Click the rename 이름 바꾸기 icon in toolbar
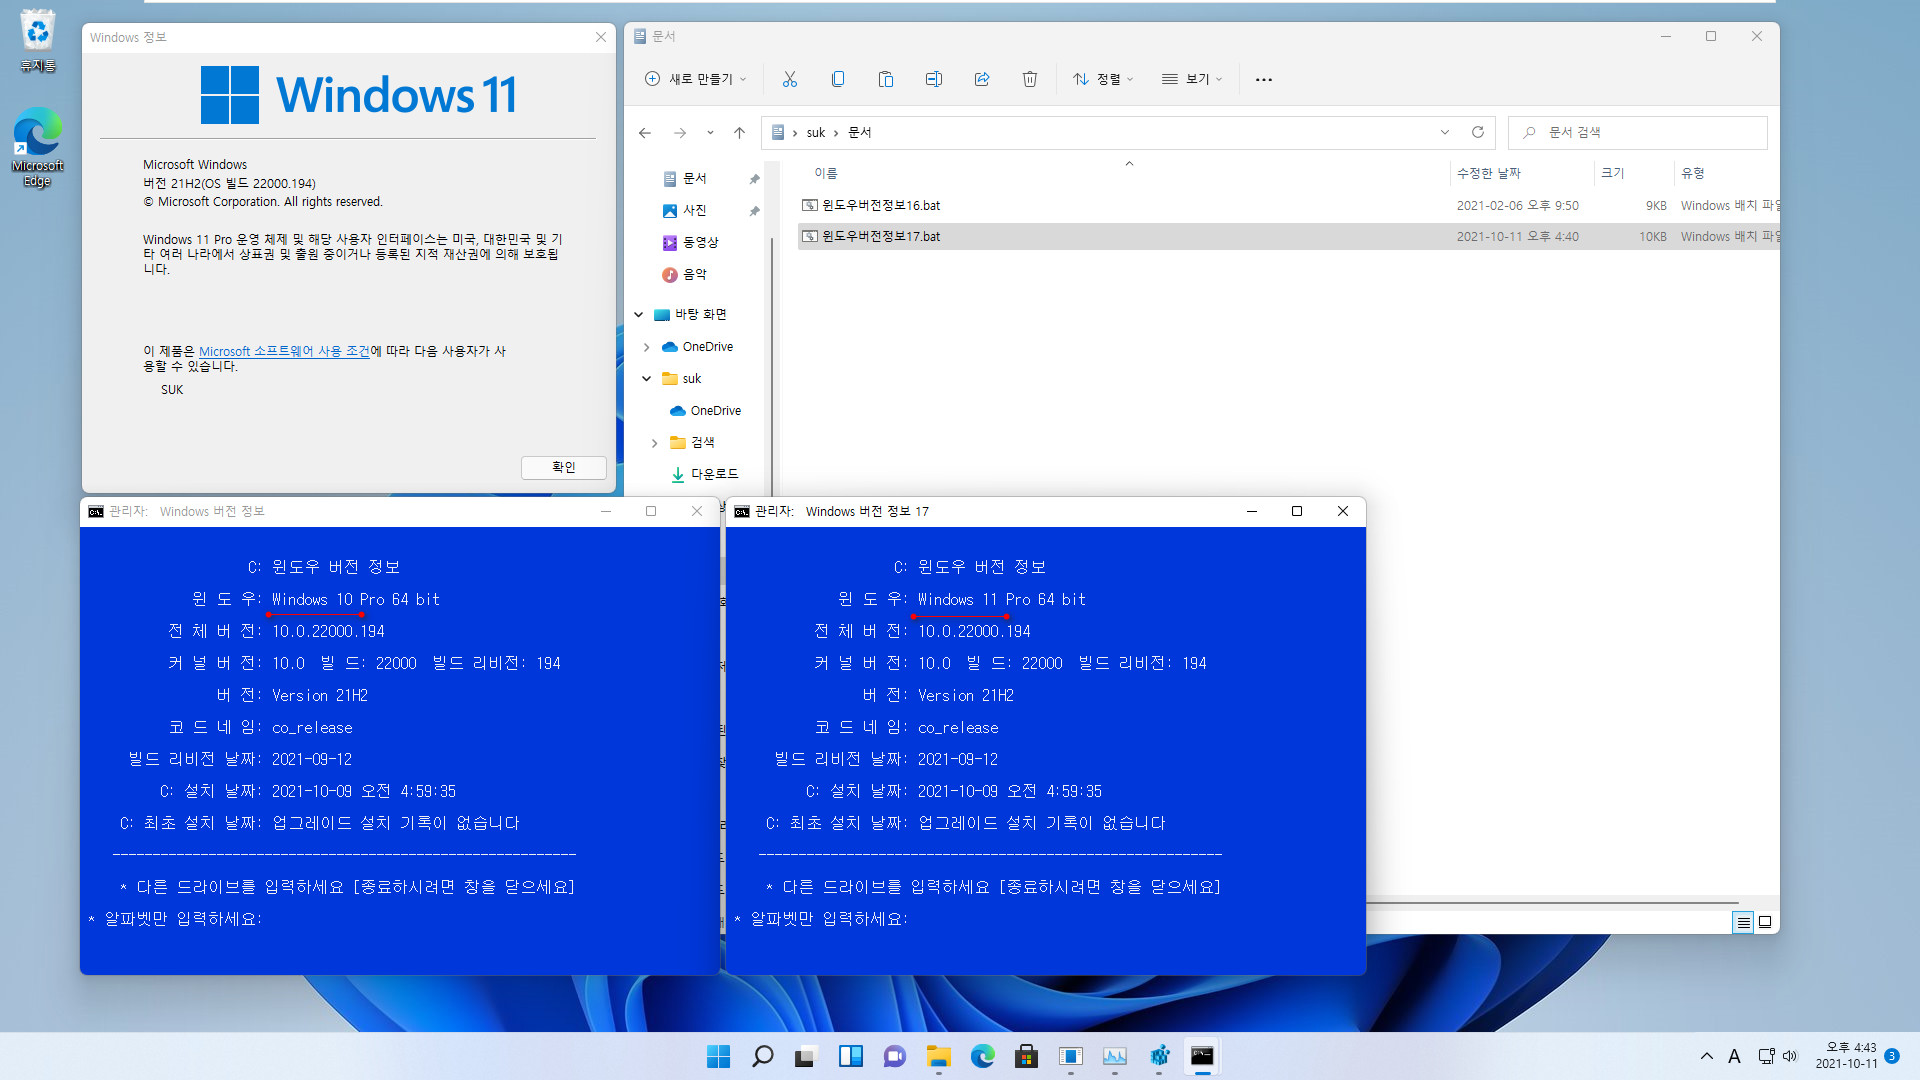 (934, 79)
